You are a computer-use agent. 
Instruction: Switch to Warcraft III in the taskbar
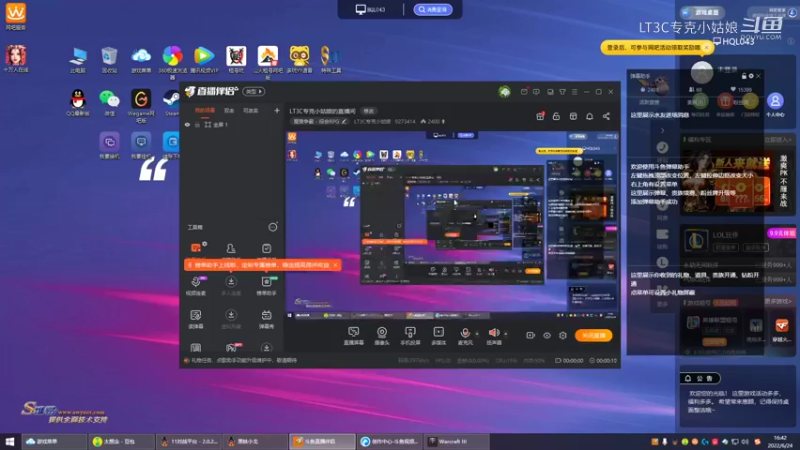[457, 441]
